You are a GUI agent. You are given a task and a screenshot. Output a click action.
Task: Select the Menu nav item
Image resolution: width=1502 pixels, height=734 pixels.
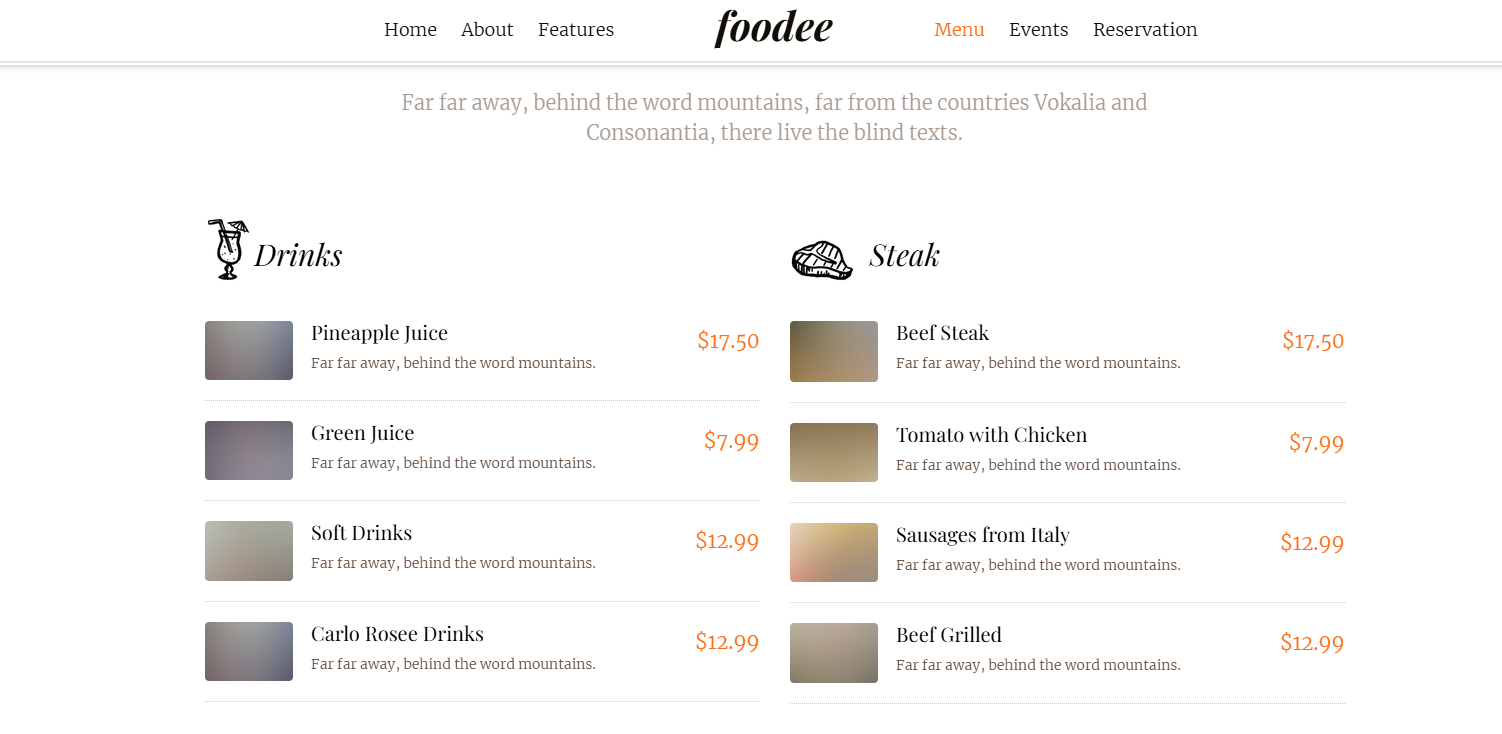tap(959, 30)
